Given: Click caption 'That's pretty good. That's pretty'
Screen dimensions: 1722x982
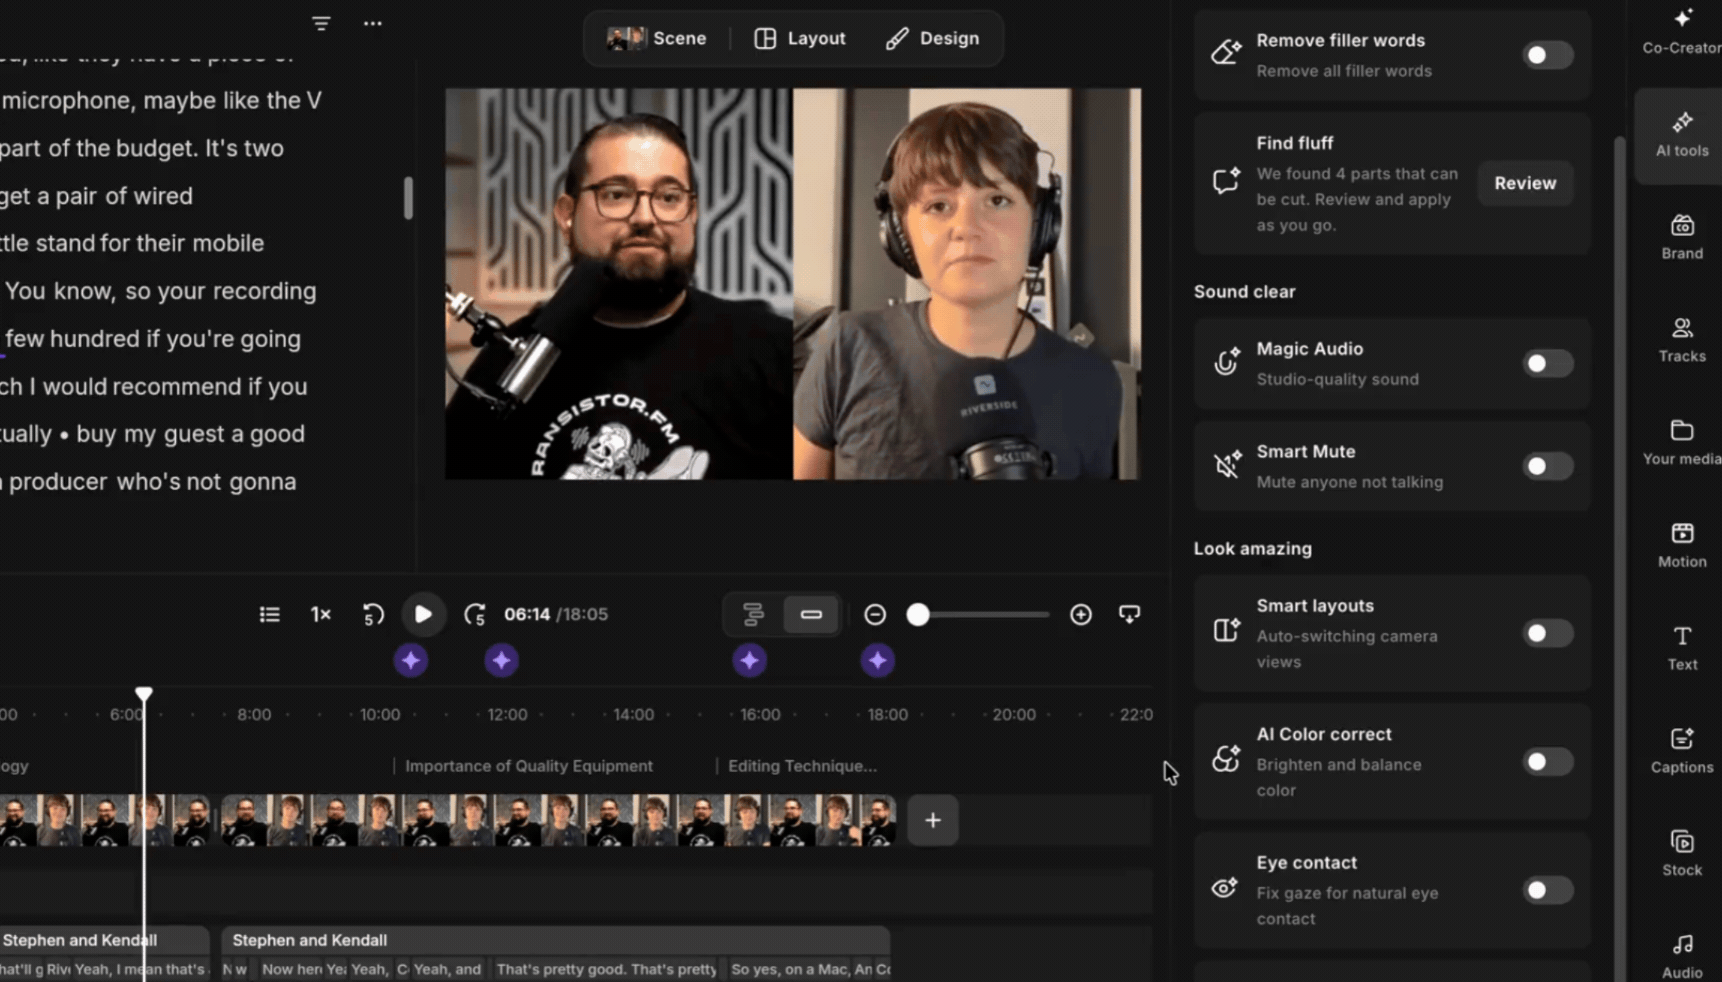Looking at the screenshot, I should (606, 969).
